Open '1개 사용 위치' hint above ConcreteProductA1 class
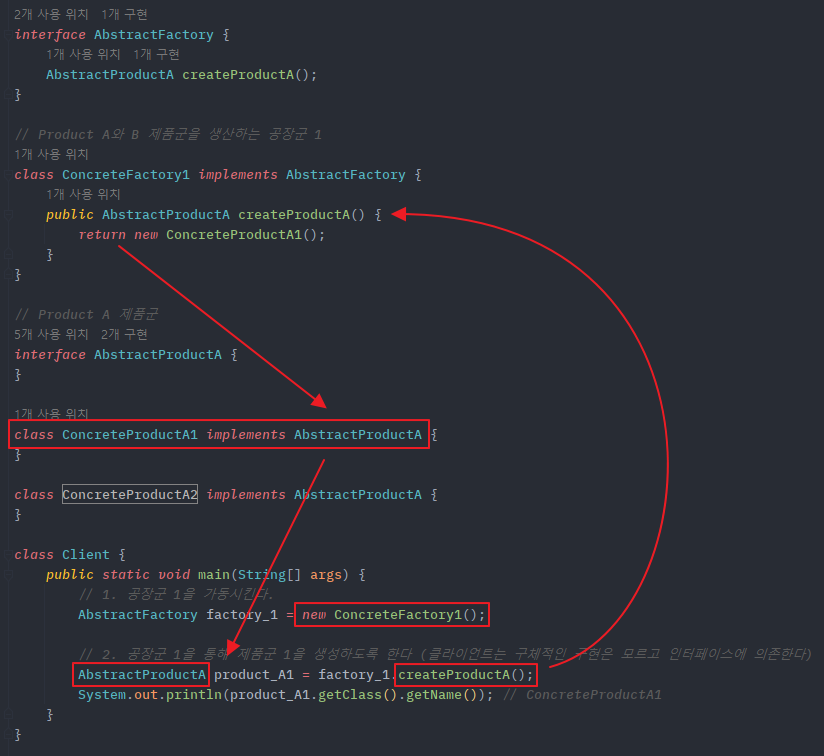 (x=51, y=414)
